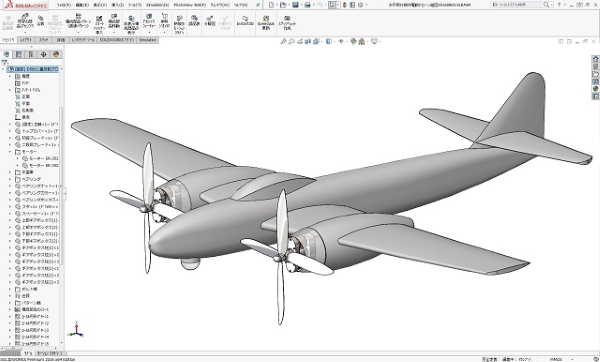Click the Take Snapshot (スナップショット作成) tool

[x=287, y=22]
